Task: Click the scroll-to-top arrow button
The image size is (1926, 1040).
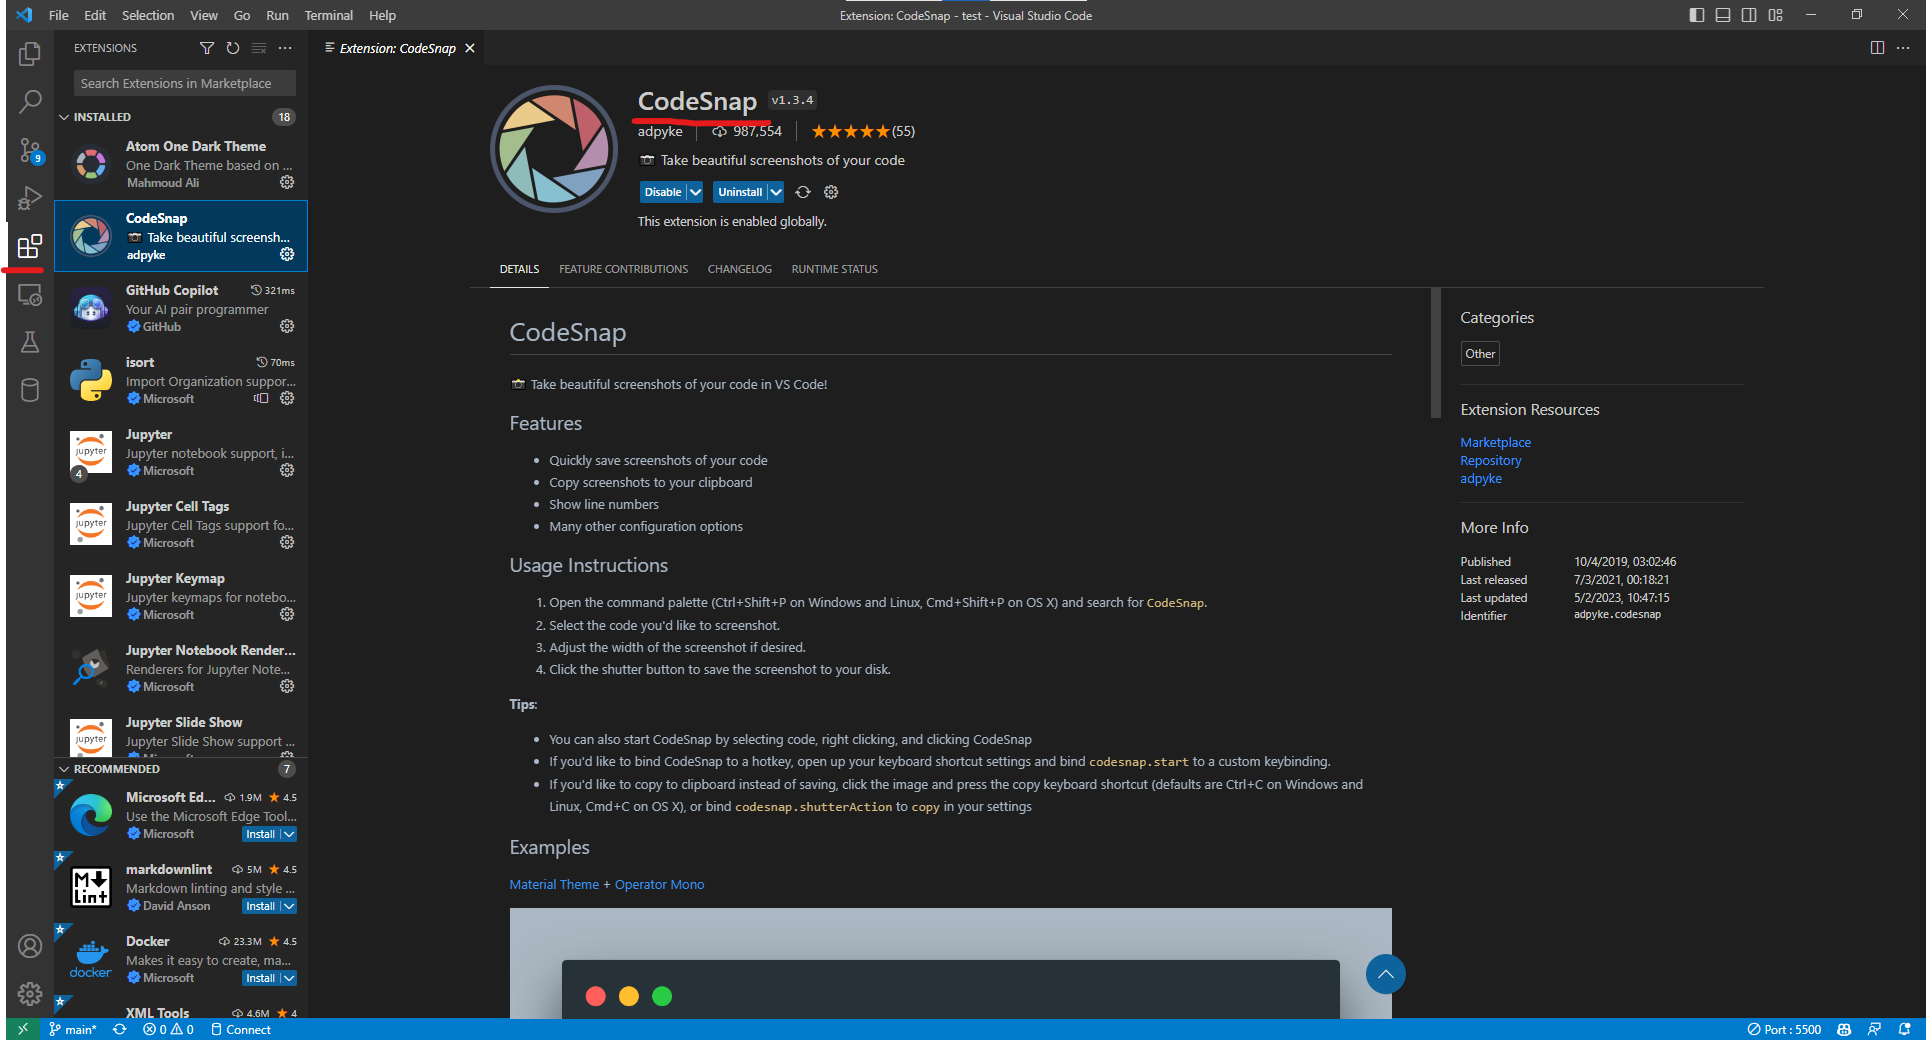Action: coord(1385,974)
